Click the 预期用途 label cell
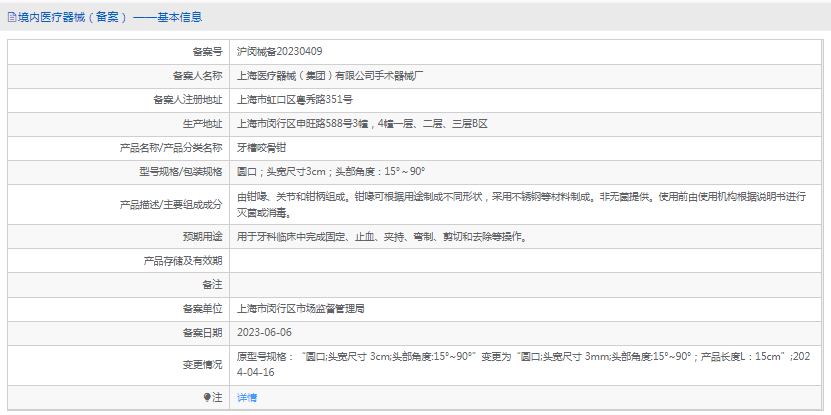This screenshot has width=831, height=415. 119,236
